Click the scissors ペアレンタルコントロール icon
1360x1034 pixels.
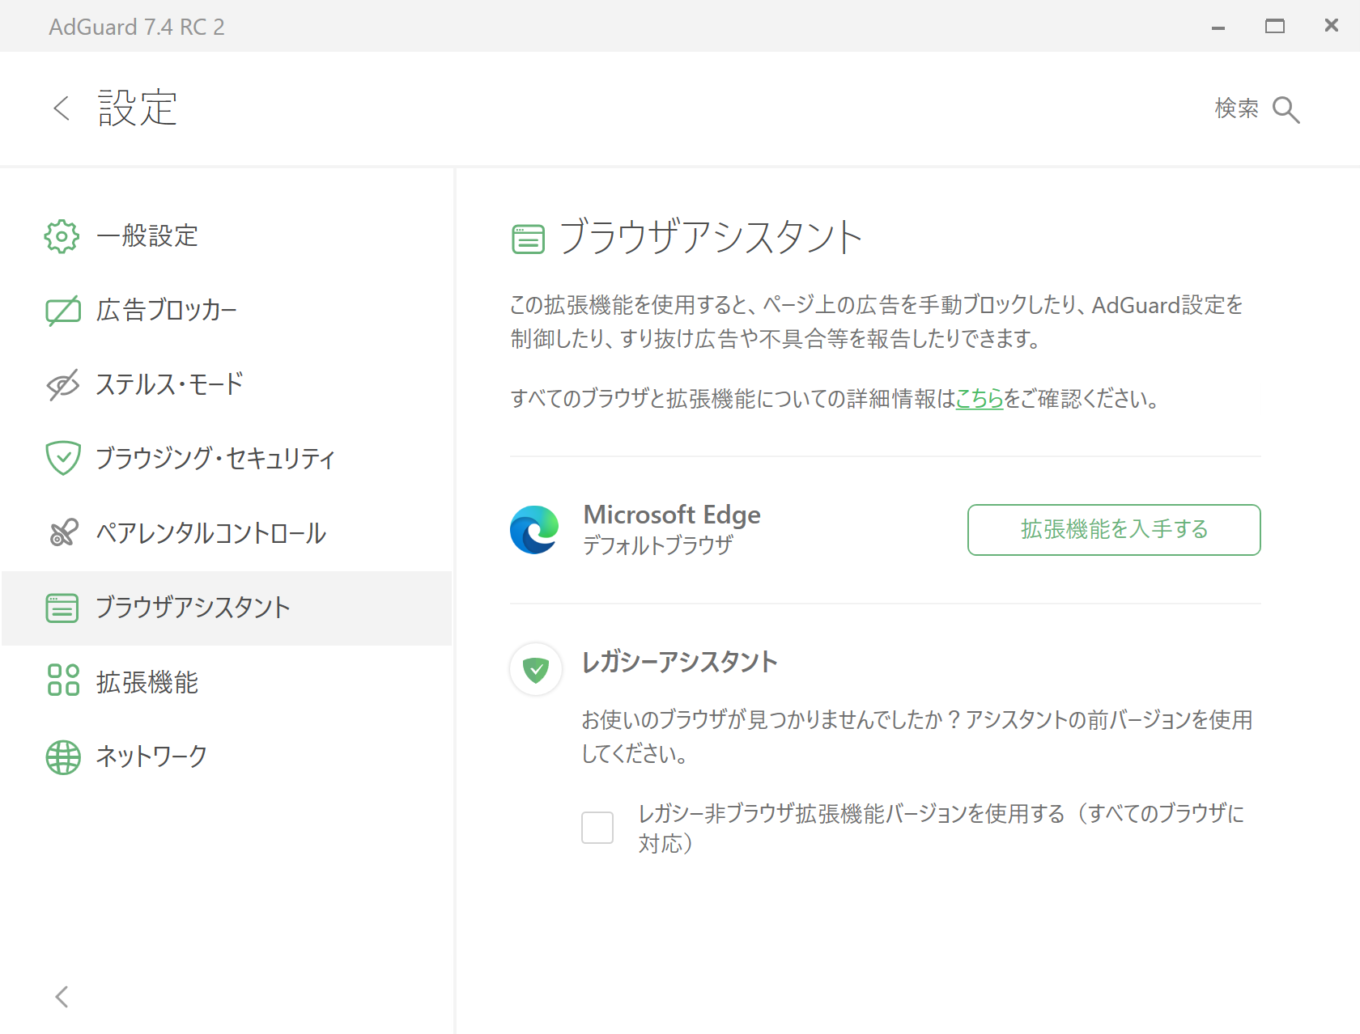[x=62, y=533]
